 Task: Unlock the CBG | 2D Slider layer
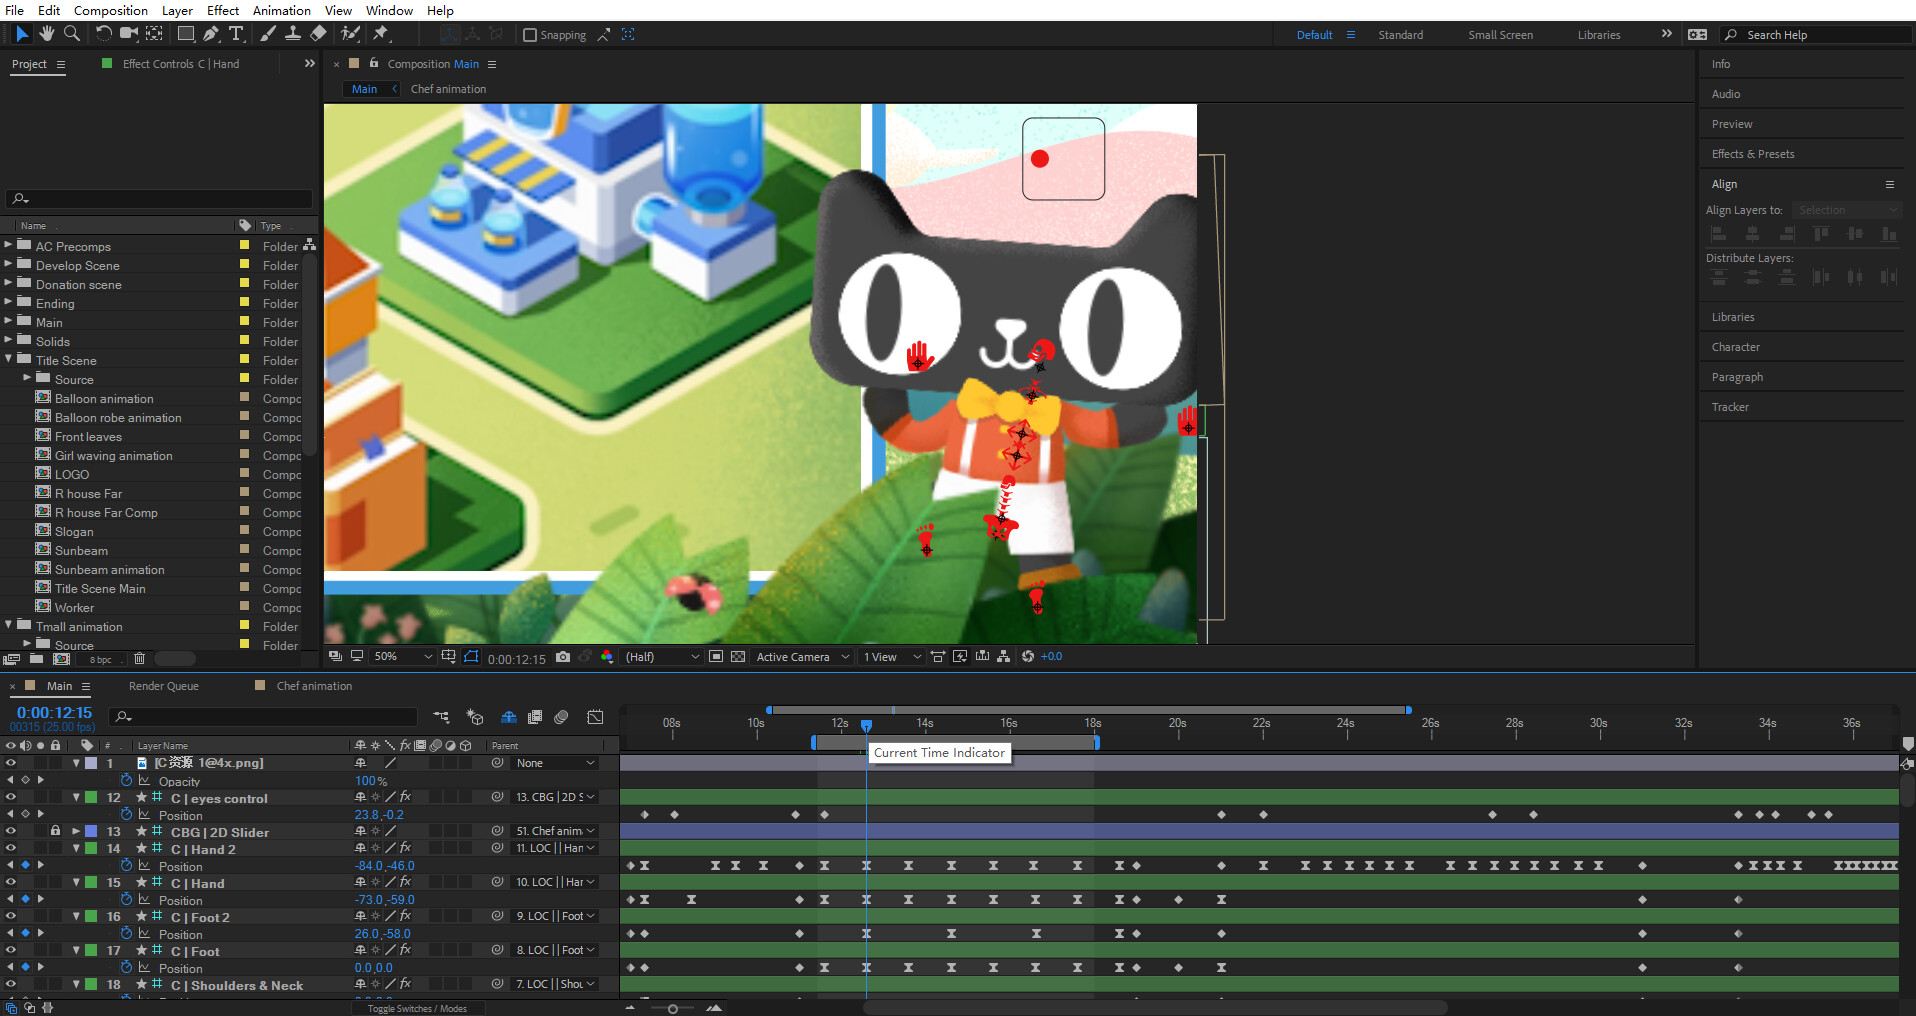pos(56,831)
